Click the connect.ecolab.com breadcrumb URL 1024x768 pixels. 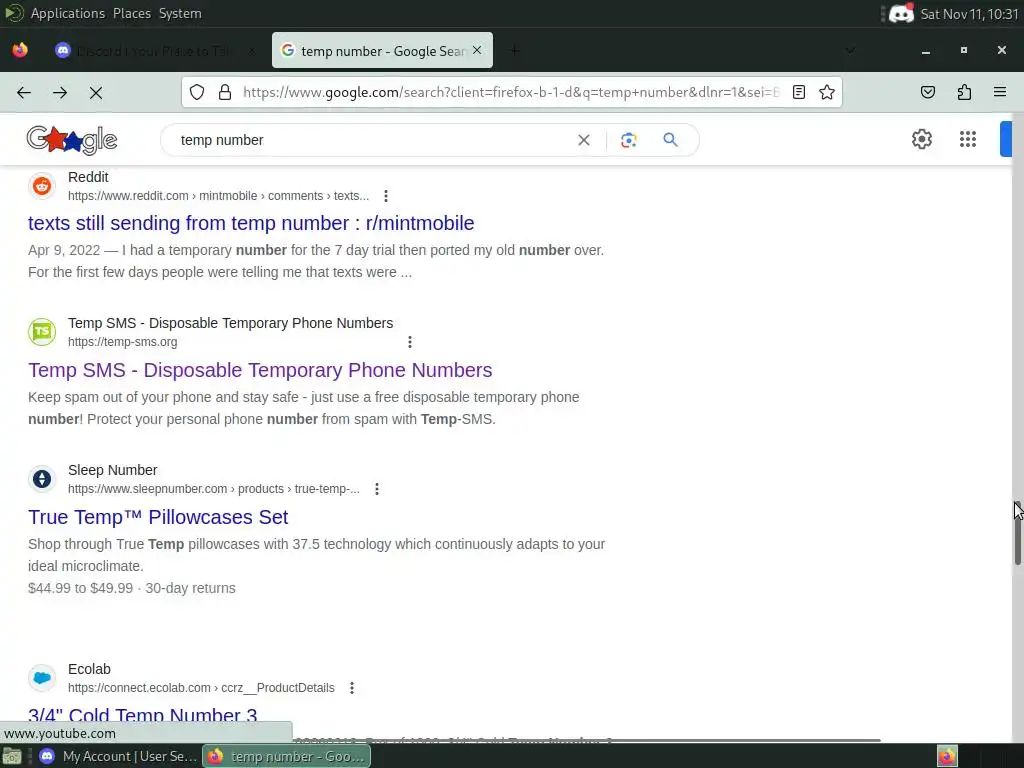tap(201, 688)
